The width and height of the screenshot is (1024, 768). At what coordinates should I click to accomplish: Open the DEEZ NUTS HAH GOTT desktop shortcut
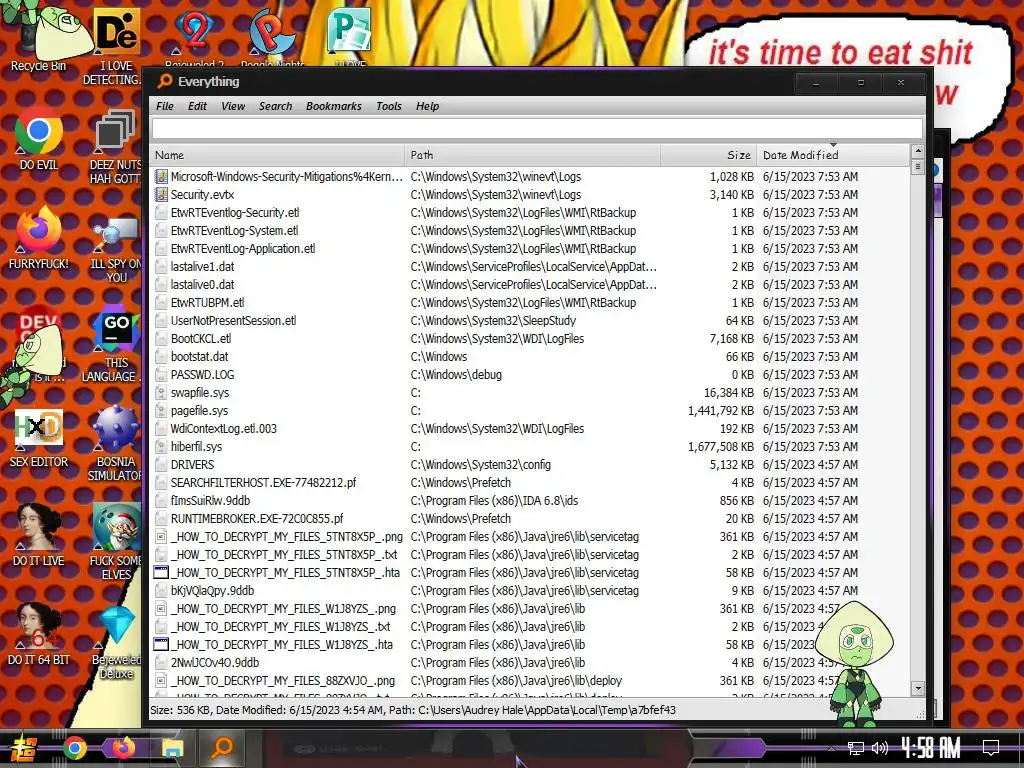[115, 146]
